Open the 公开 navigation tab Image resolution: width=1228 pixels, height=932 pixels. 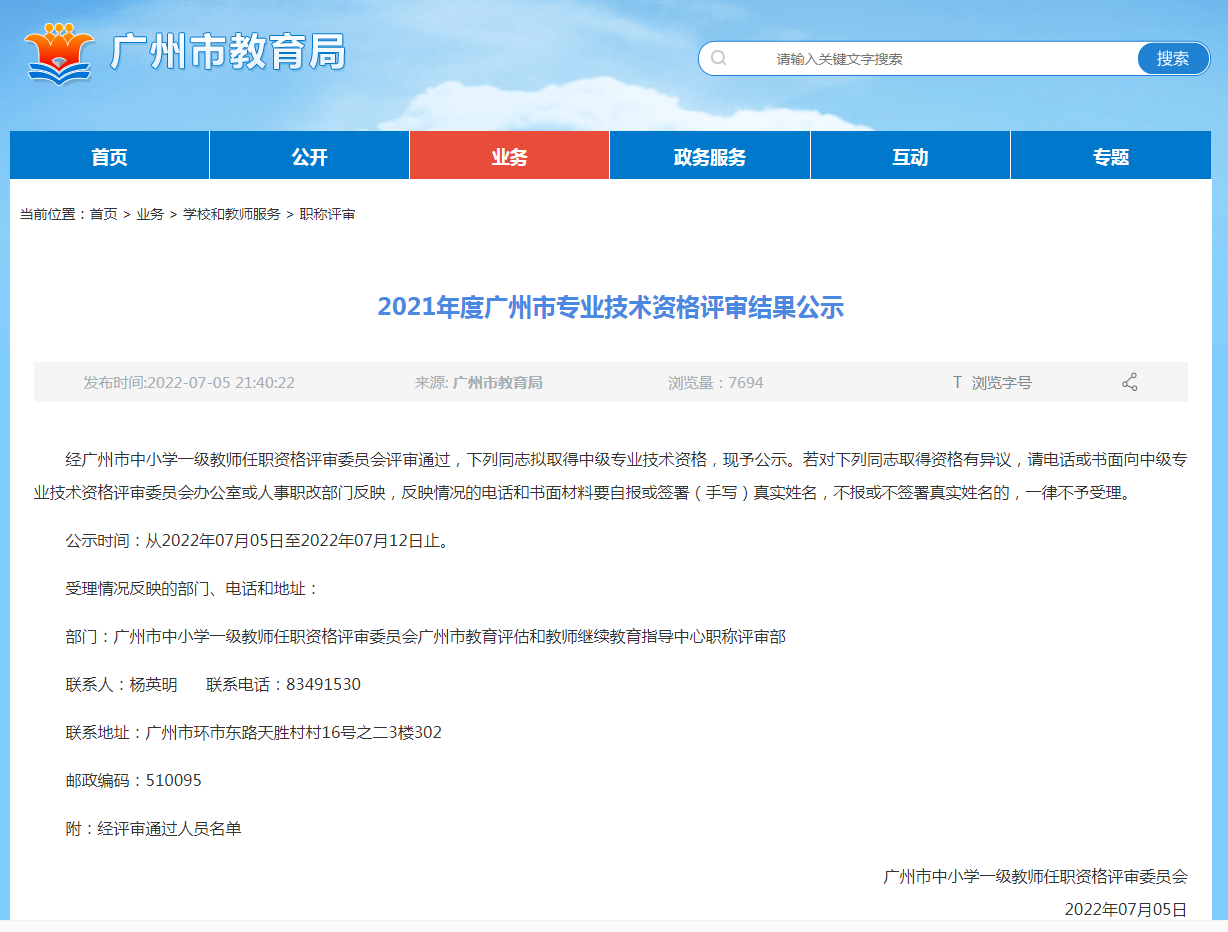coord(310,156)
